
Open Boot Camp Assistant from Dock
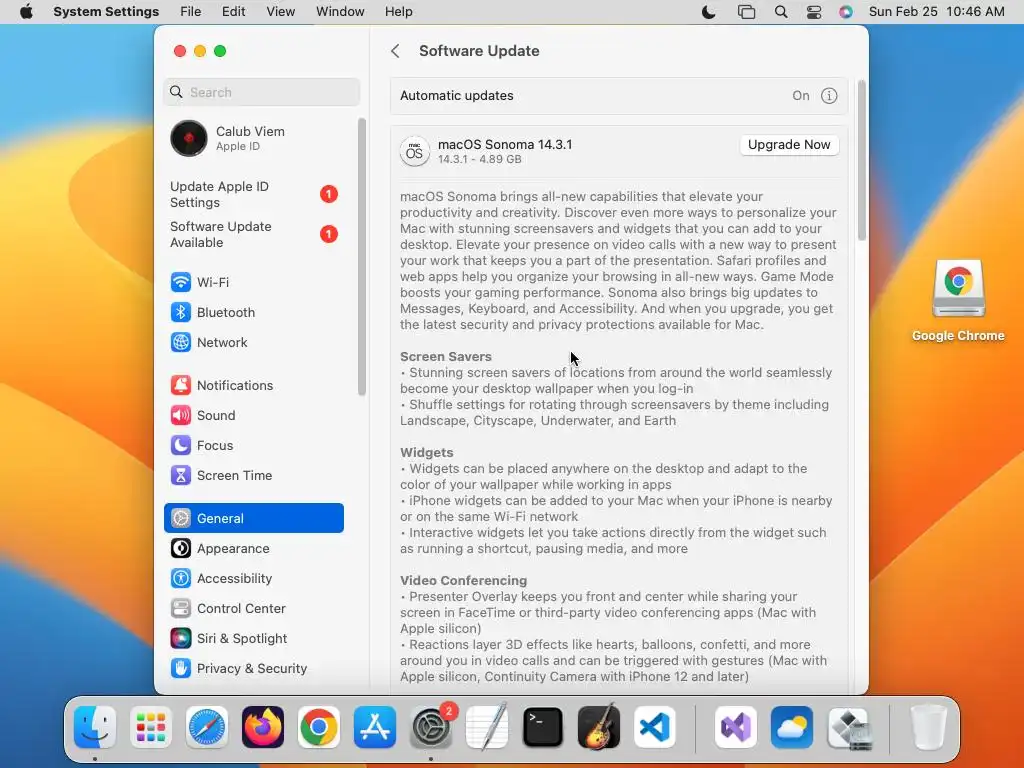tap(848, 727)
